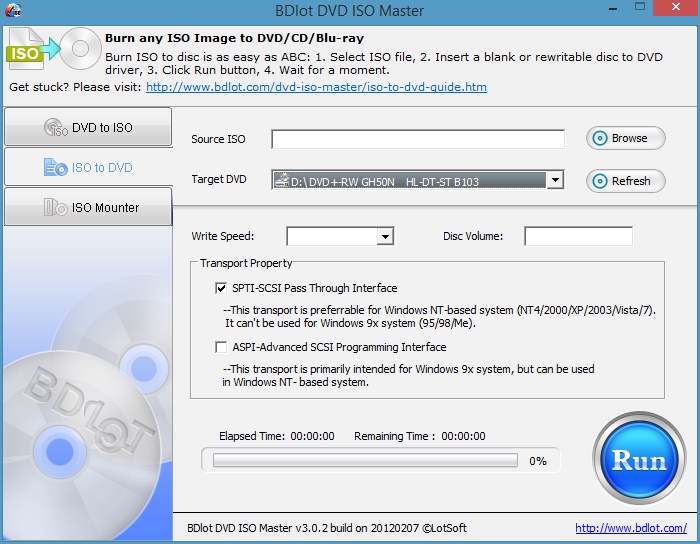Click the version text v3.0.2 build info

pos(327,528)
